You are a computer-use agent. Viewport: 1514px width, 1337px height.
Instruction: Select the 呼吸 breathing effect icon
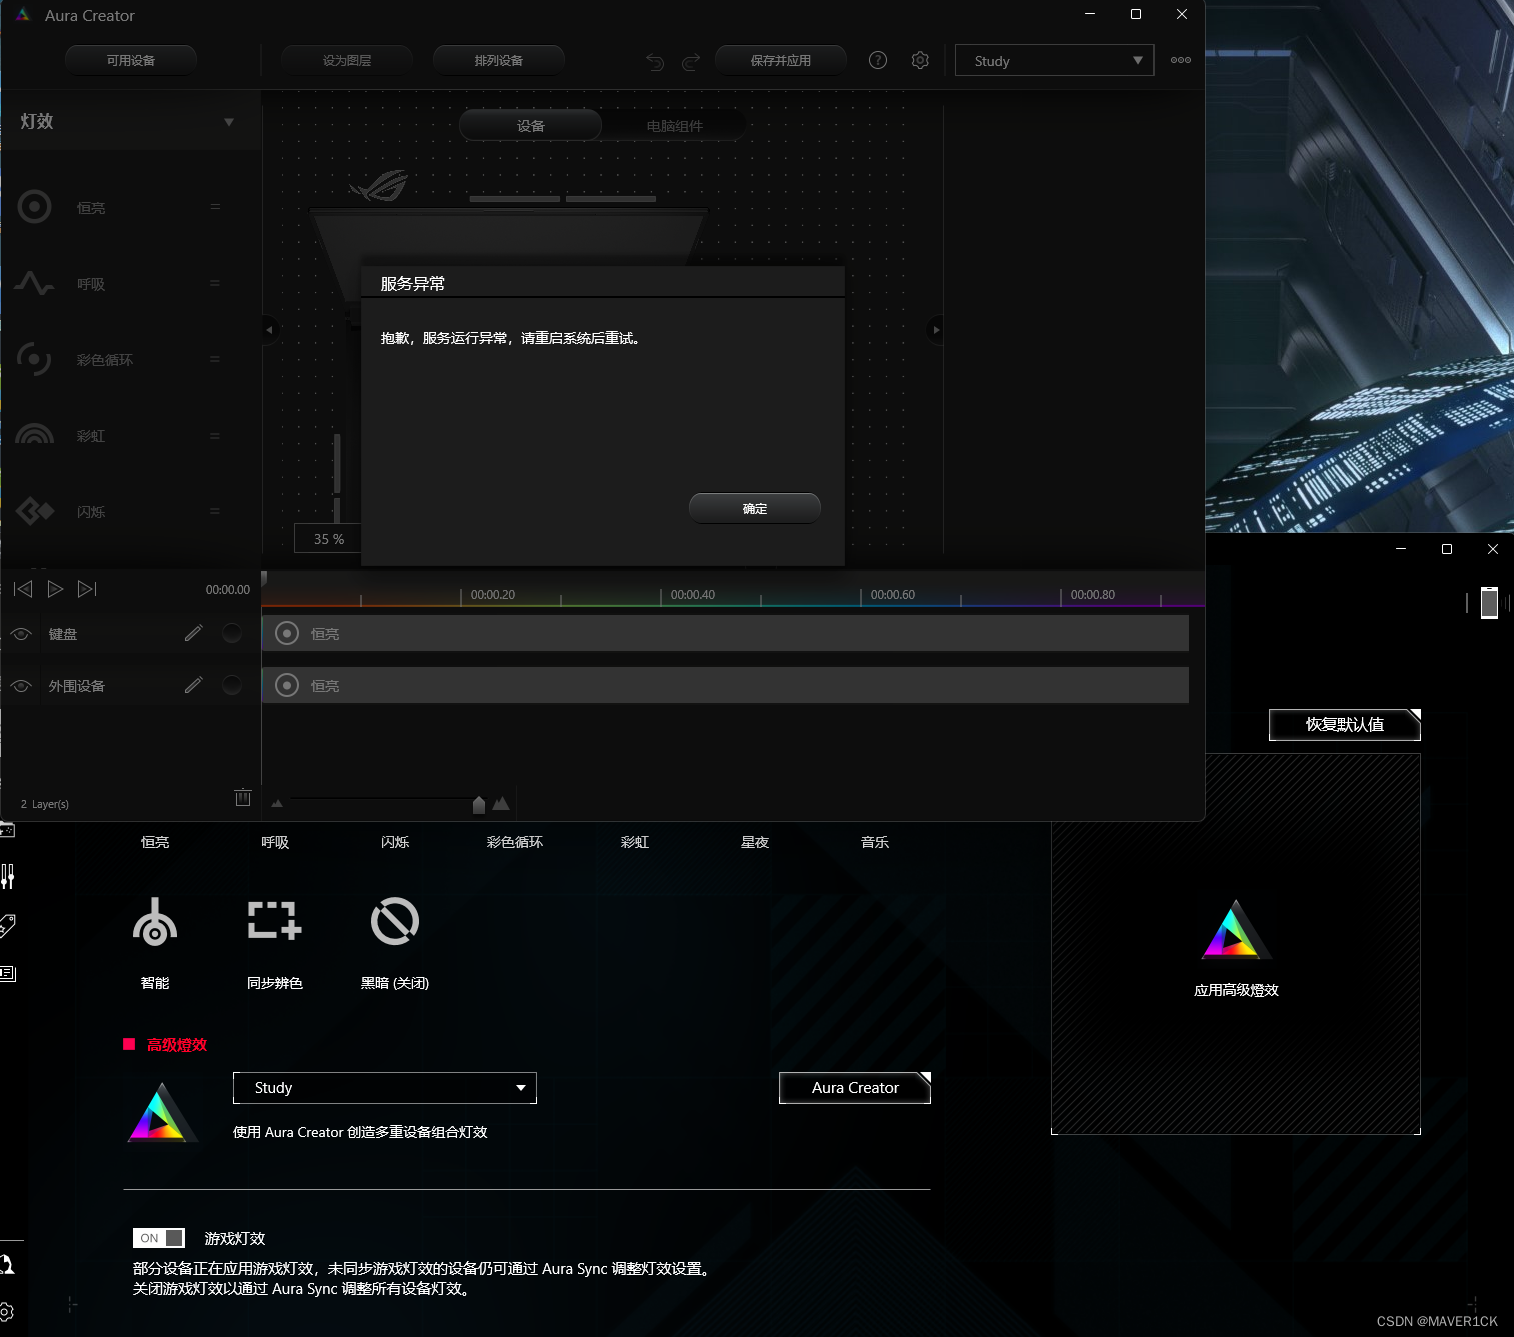tap(34, 283)
